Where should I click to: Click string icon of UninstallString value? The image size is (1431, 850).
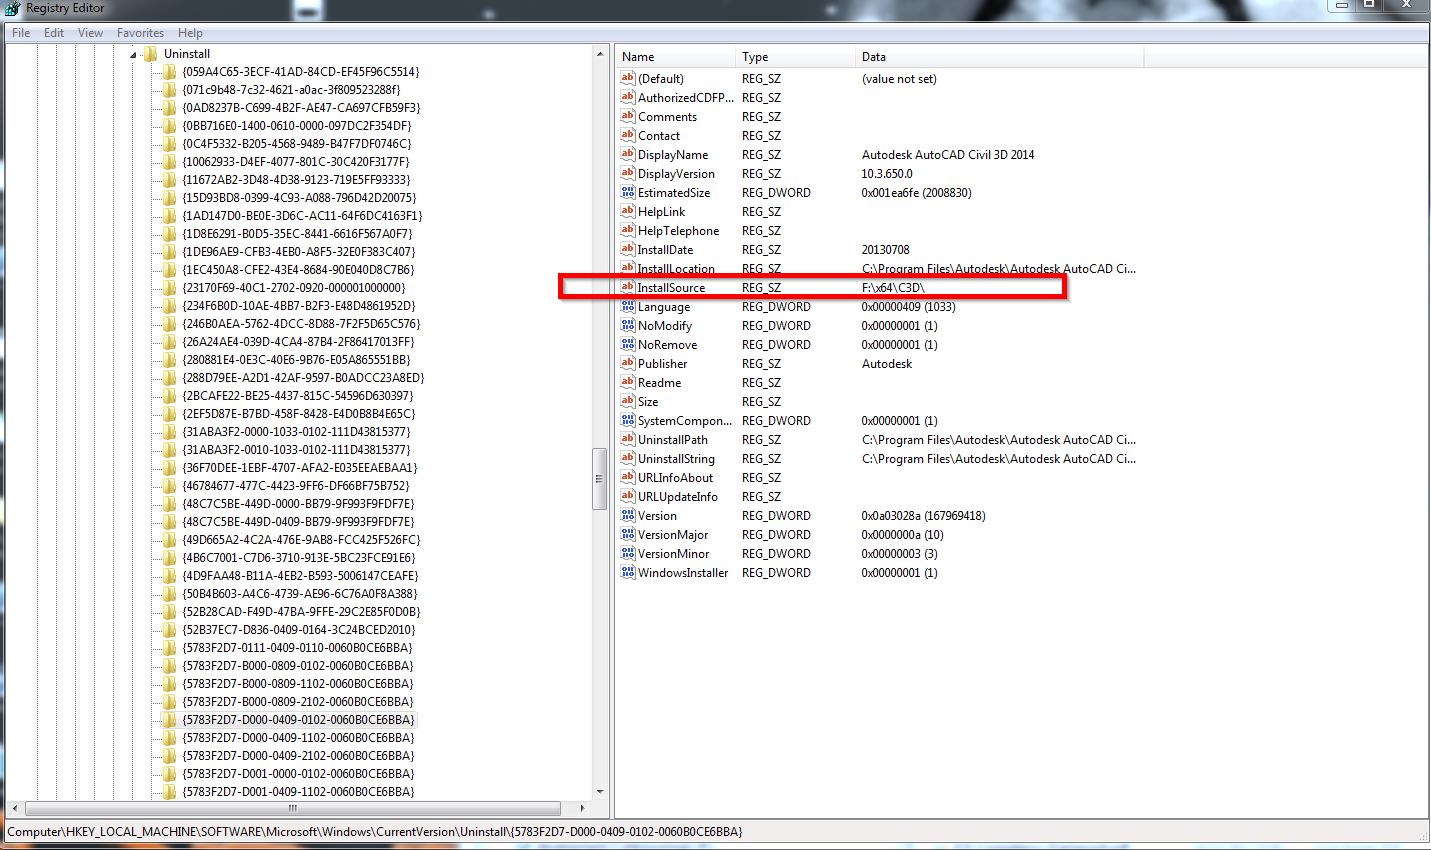point(628,458)
